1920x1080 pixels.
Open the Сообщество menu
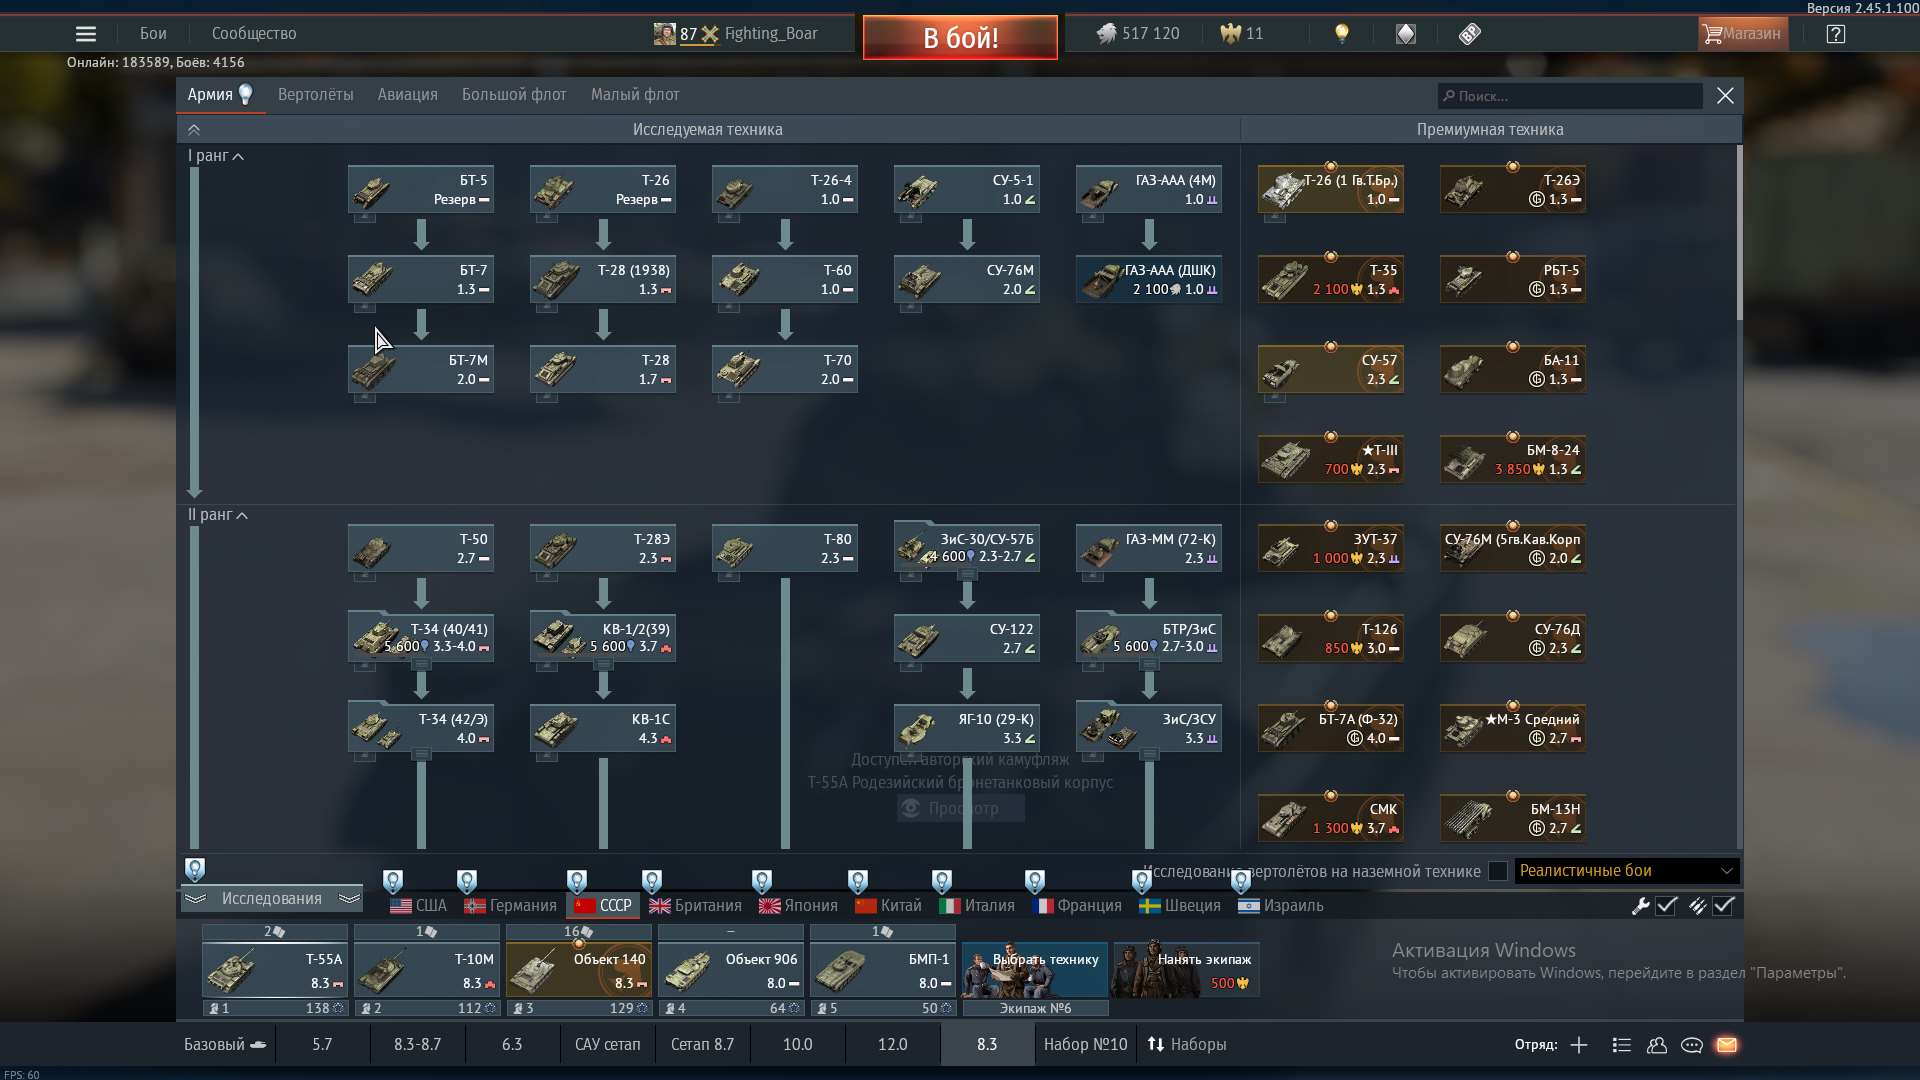254,34
